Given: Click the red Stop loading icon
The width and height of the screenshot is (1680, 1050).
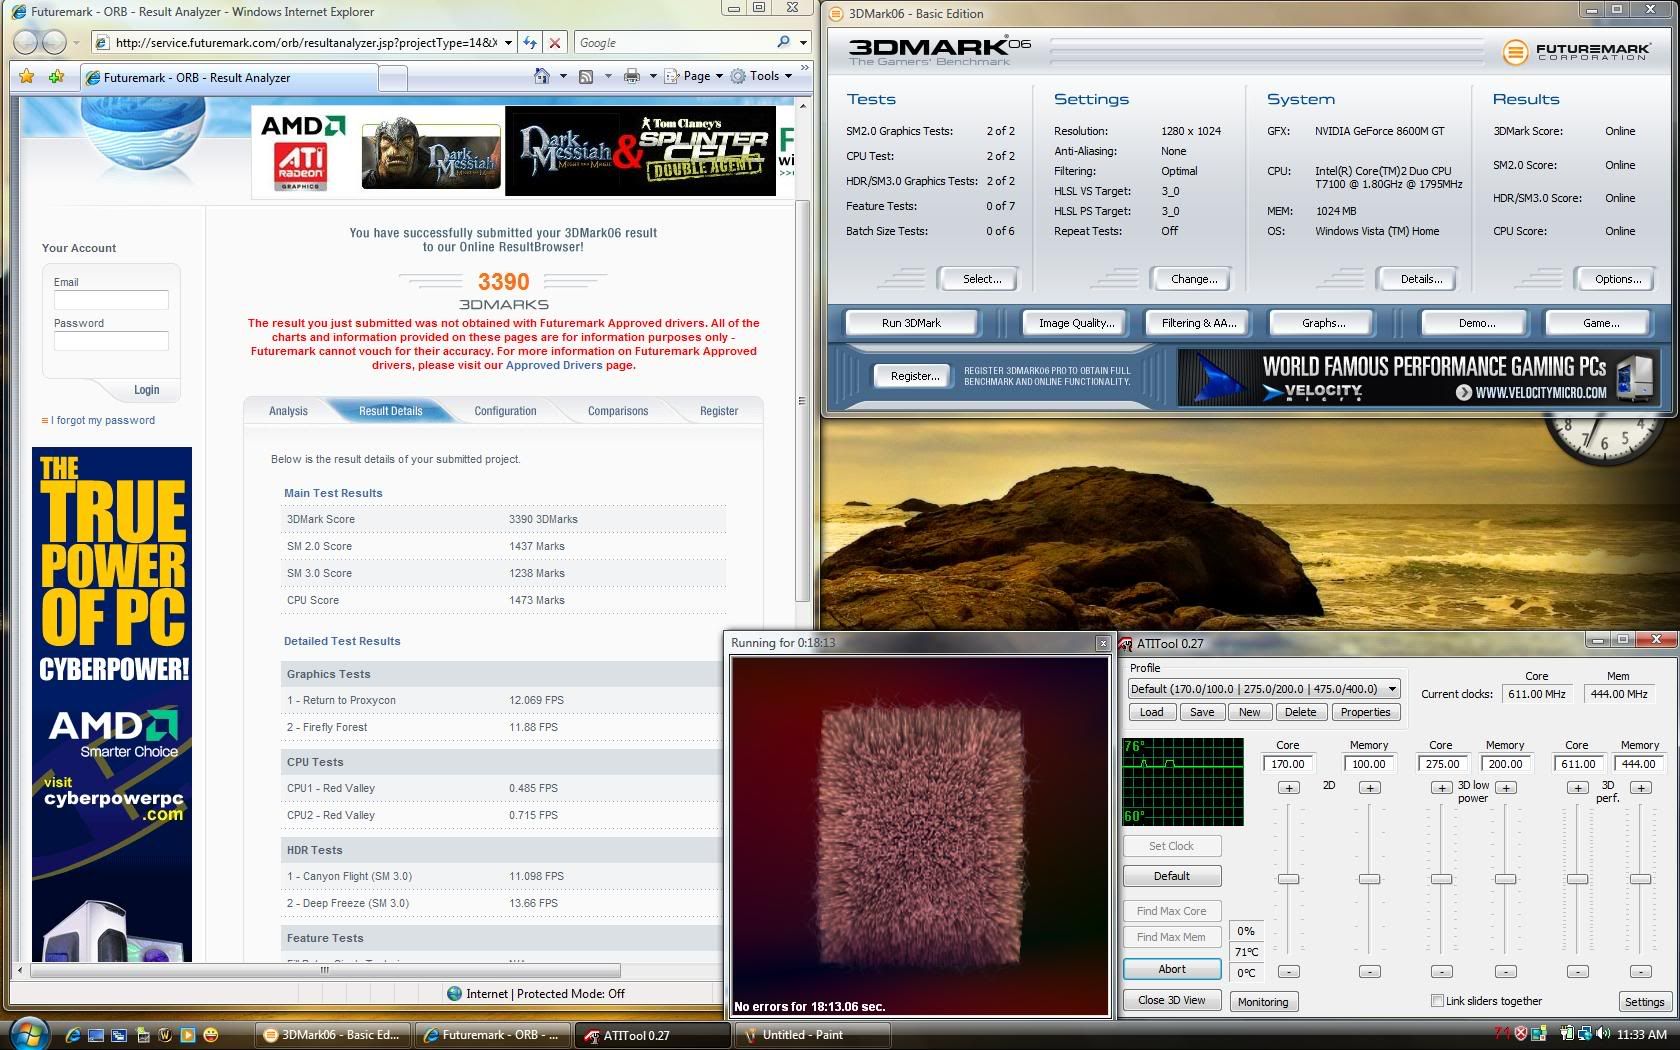Looking at the screenshot, I should 555,43.
